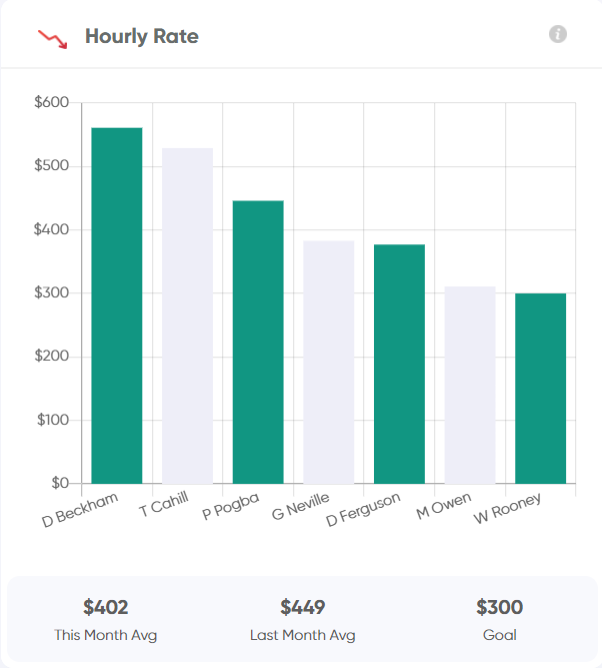
Task: Click the M Owen axis label
Action: 444,506
